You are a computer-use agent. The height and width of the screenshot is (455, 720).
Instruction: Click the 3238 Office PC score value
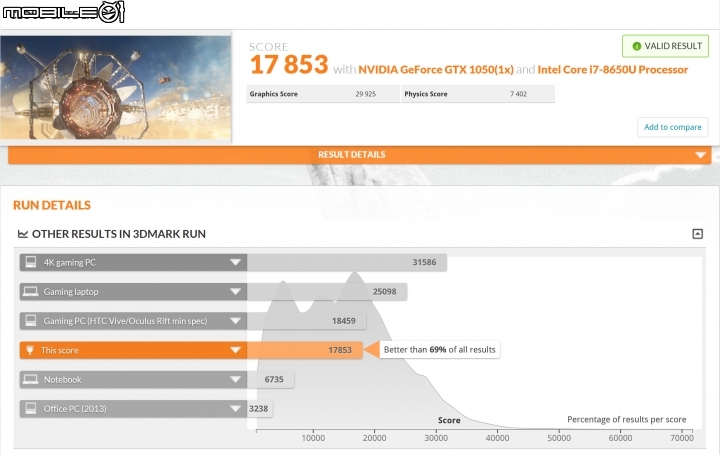[259, 409]
